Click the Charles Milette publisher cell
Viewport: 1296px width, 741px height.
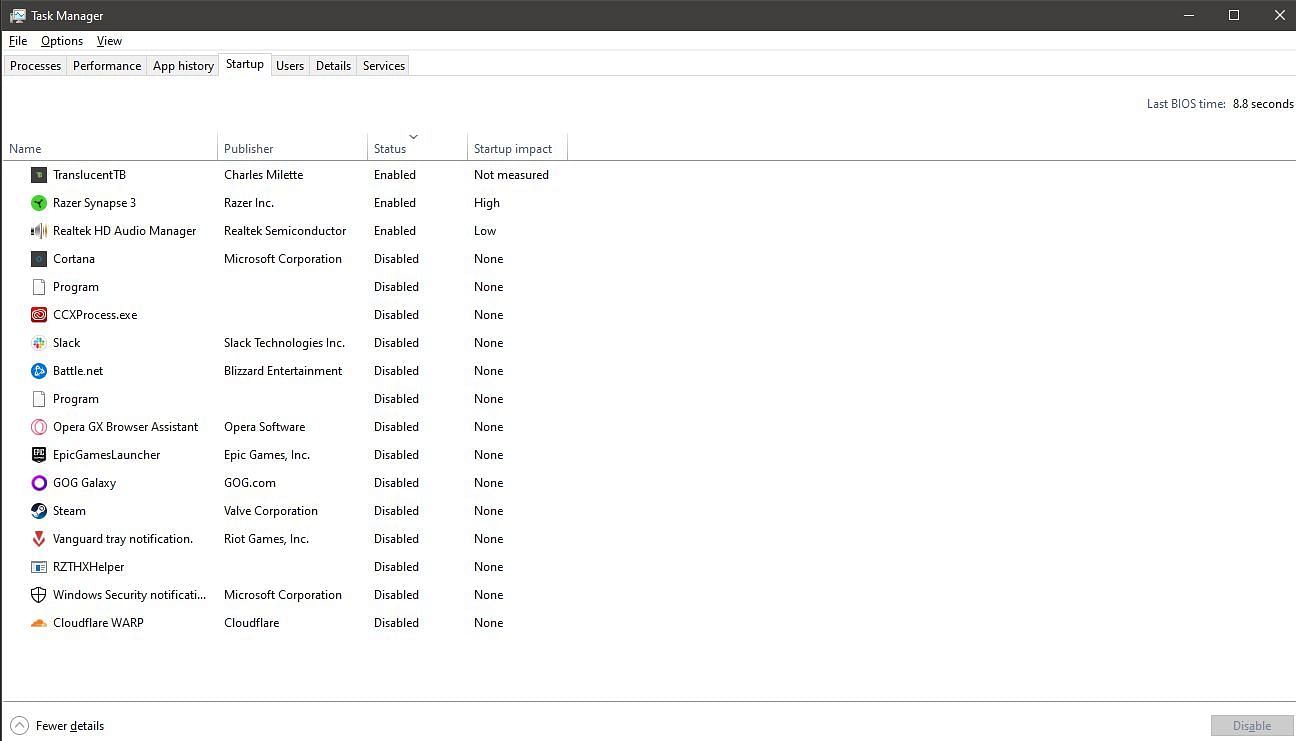pyautogui.click(x=264, y=175)
